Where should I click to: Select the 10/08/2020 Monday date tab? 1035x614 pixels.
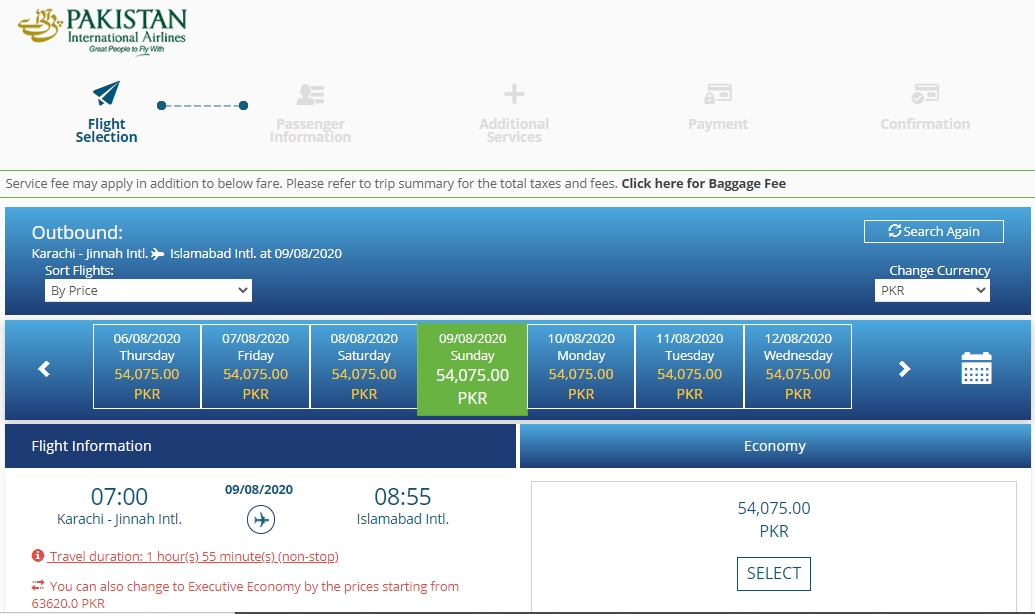(x=581, y=366)
